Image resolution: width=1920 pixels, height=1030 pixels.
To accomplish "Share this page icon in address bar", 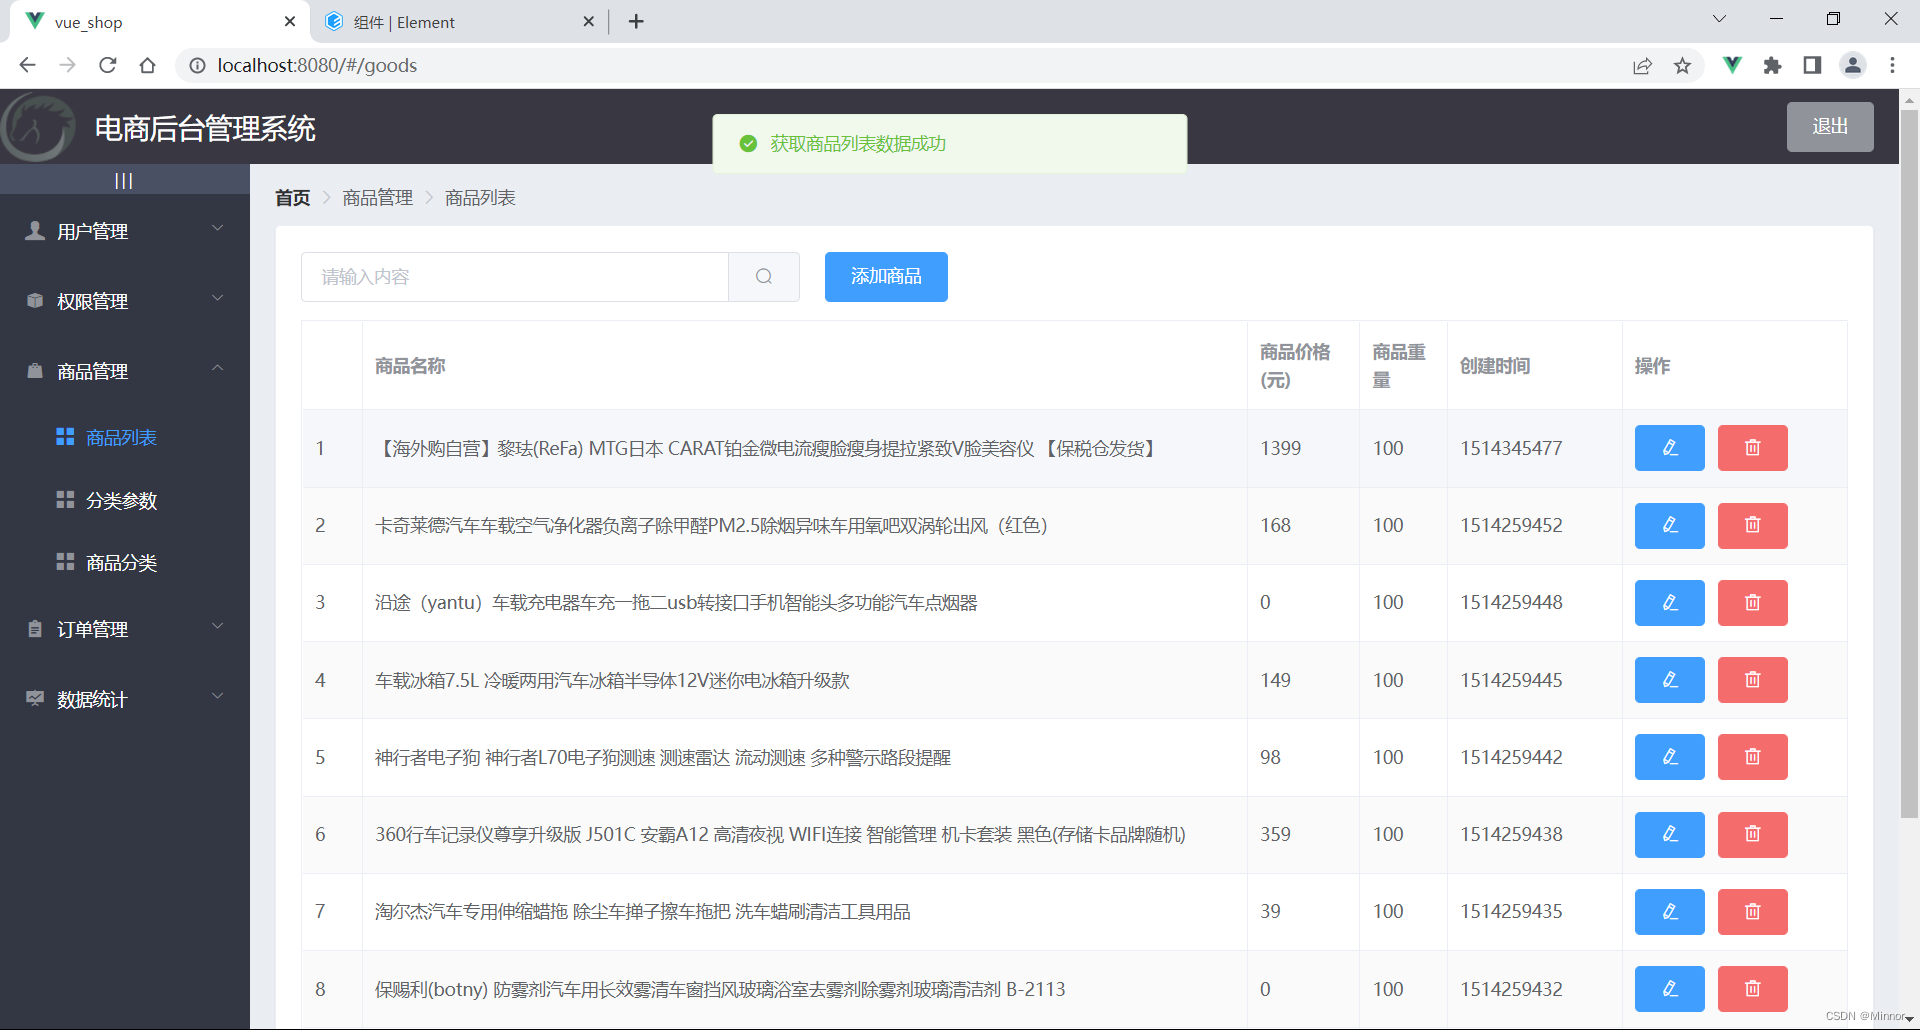I will click(x=1642, y=65).
